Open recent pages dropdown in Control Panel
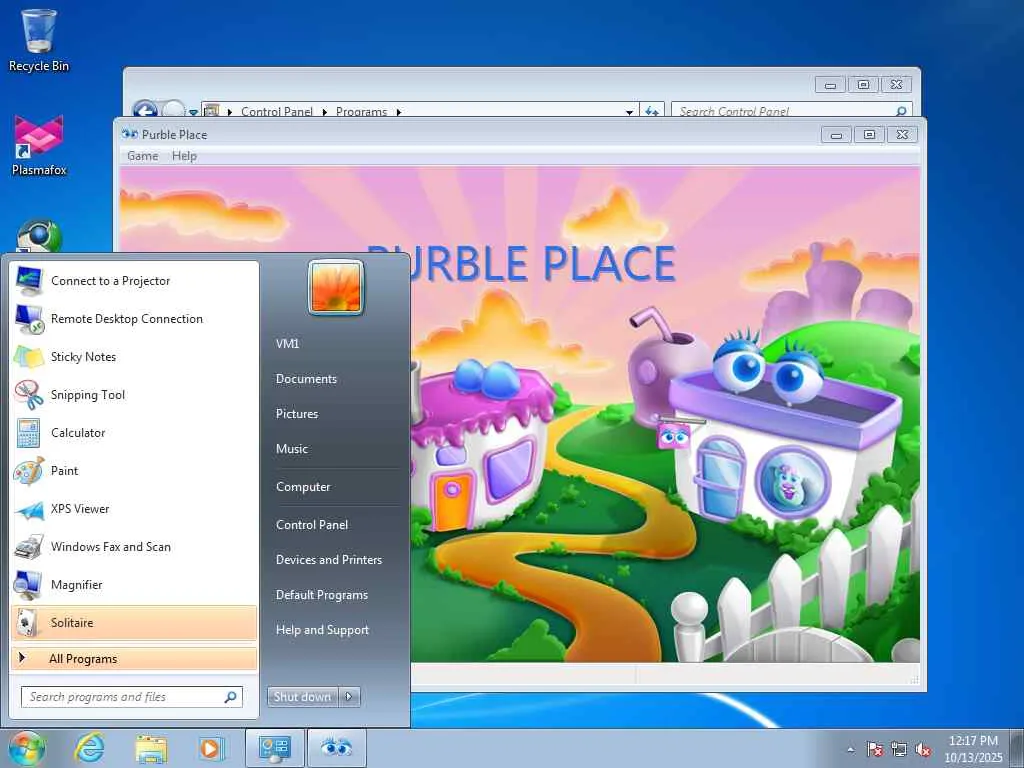 (x=193, y=112)
